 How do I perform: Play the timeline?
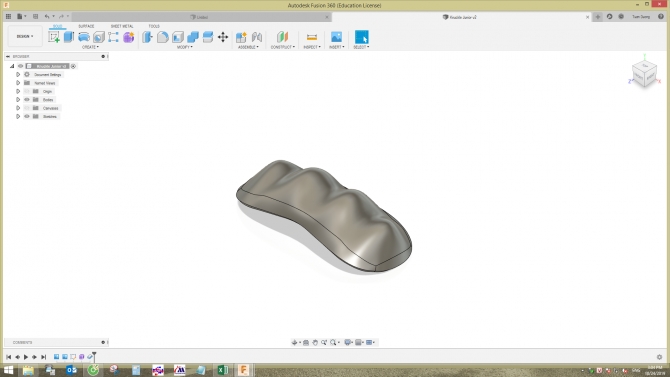click(x=26, y=357)
